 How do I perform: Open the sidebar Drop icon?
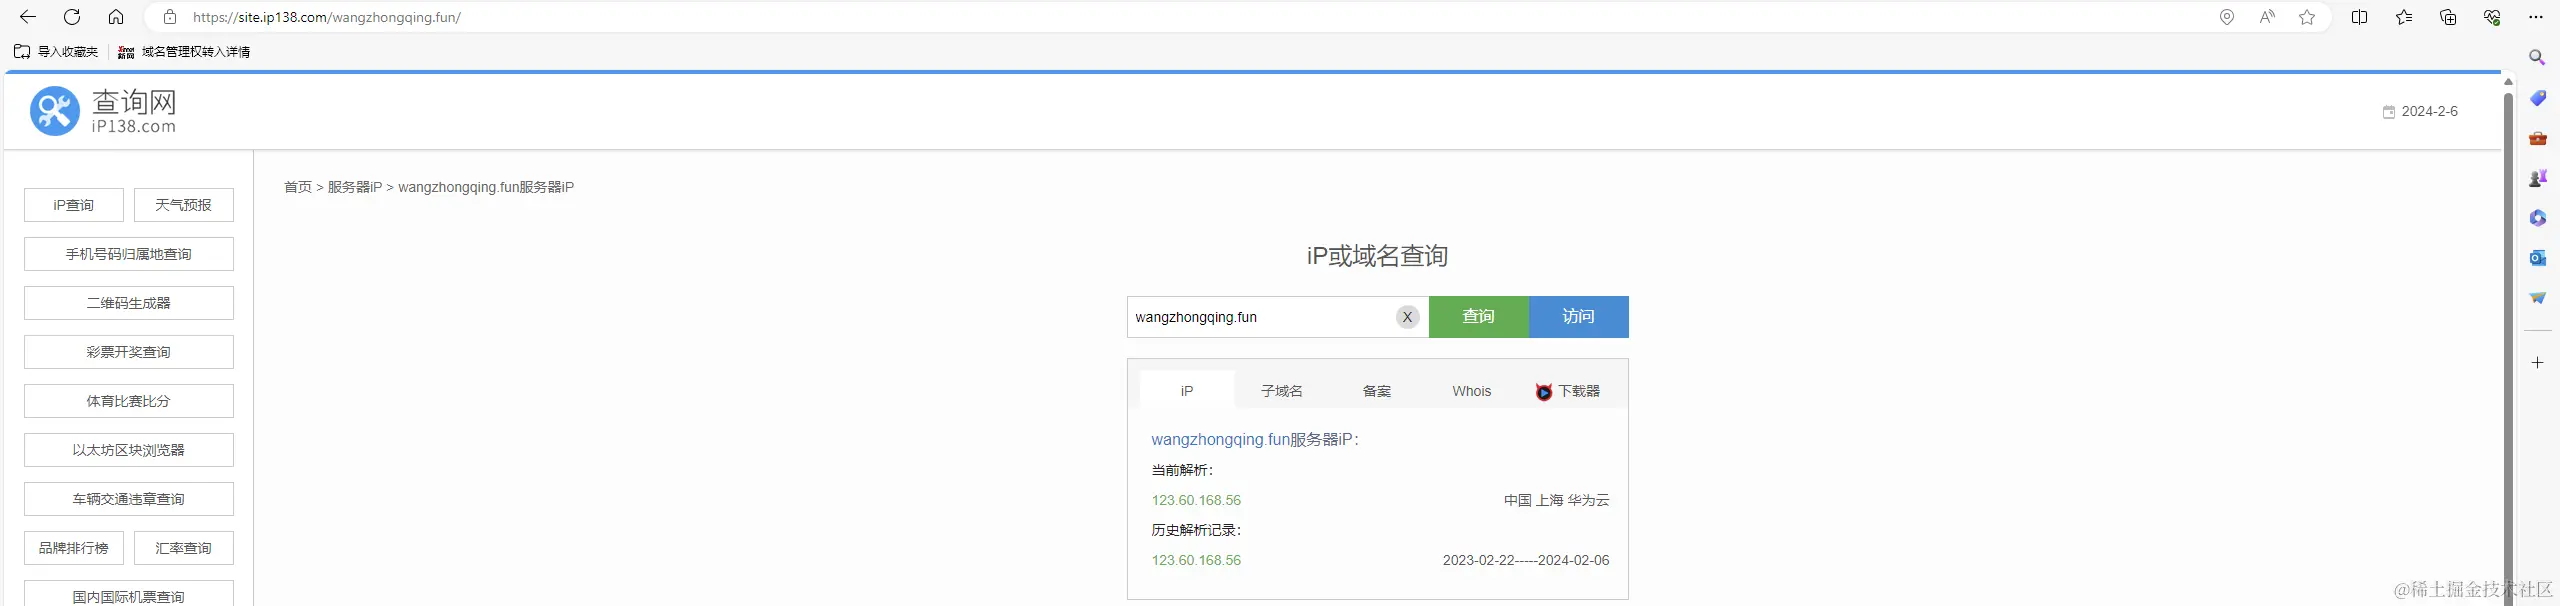(2537, 298)
